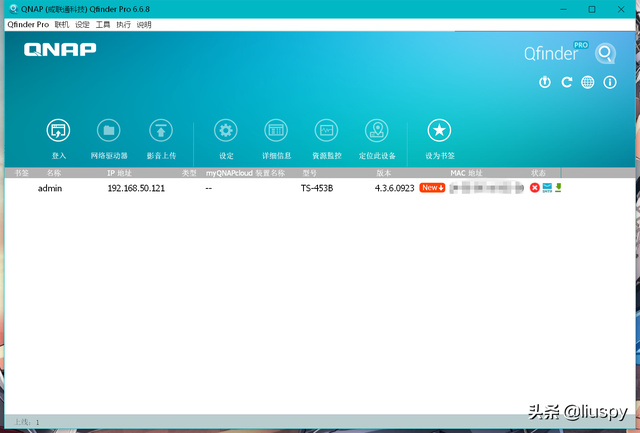Close the Qfinder Pro window

(621, 9)
